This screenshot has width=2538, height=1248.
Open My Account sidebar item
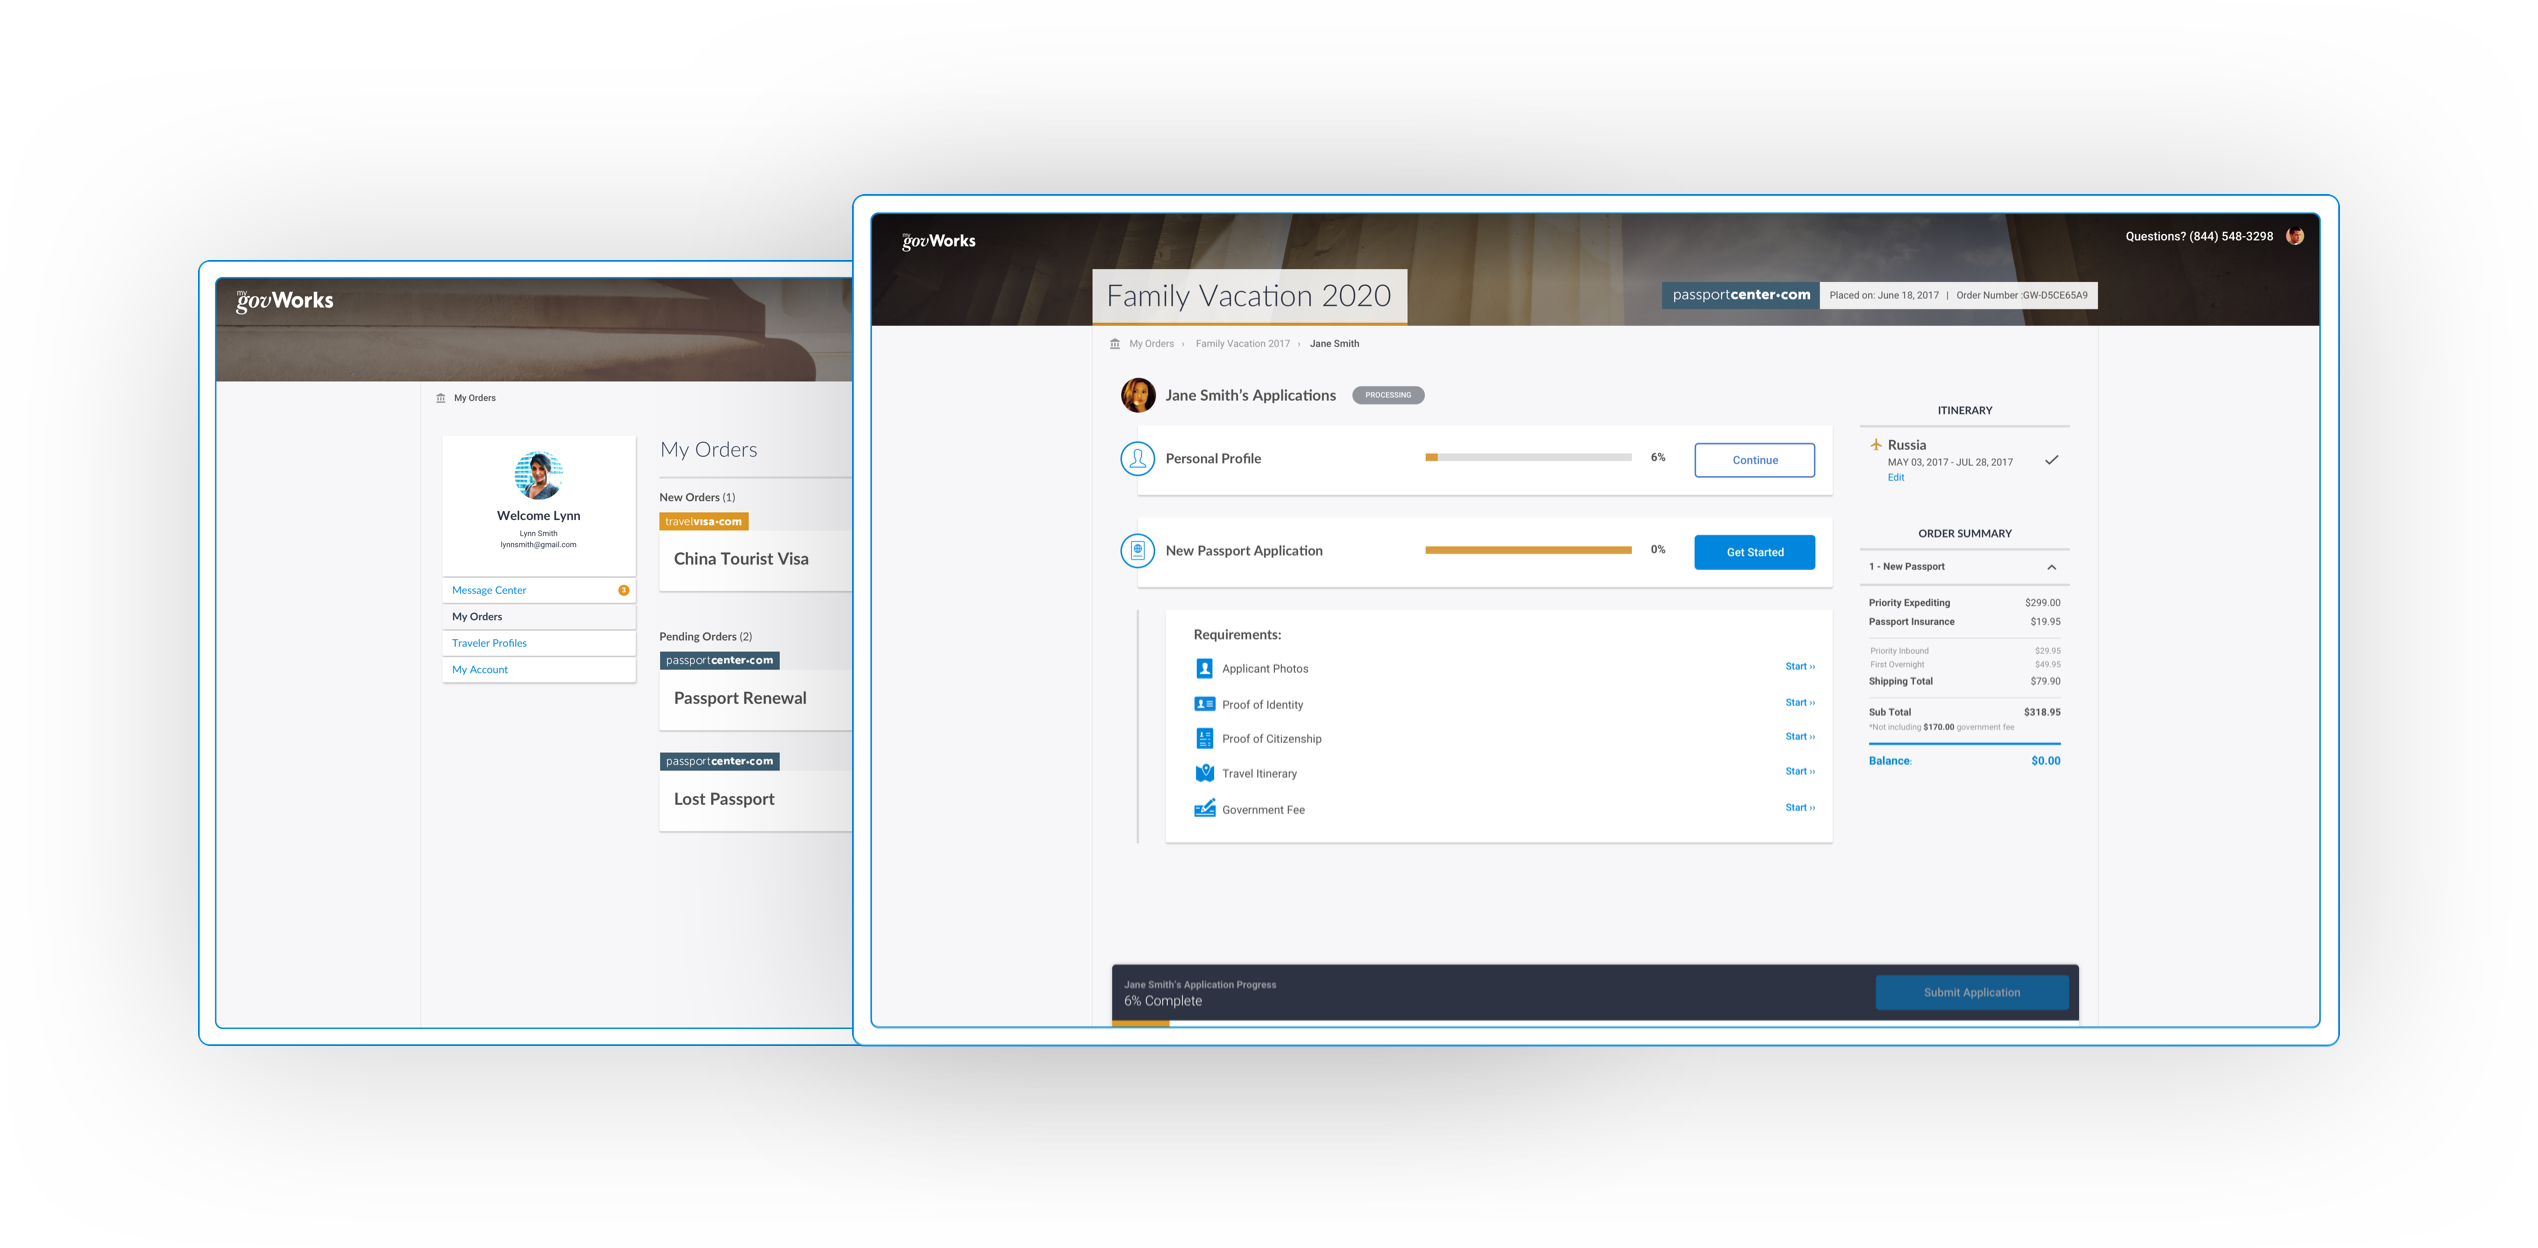480,670
